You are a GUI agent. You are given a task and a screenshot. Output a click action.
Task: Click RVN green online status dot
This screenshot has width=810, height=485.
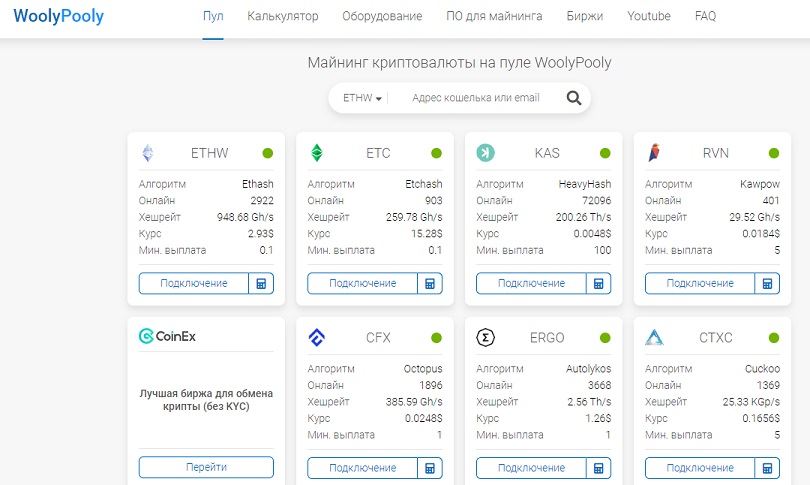(x=774, y=153)
